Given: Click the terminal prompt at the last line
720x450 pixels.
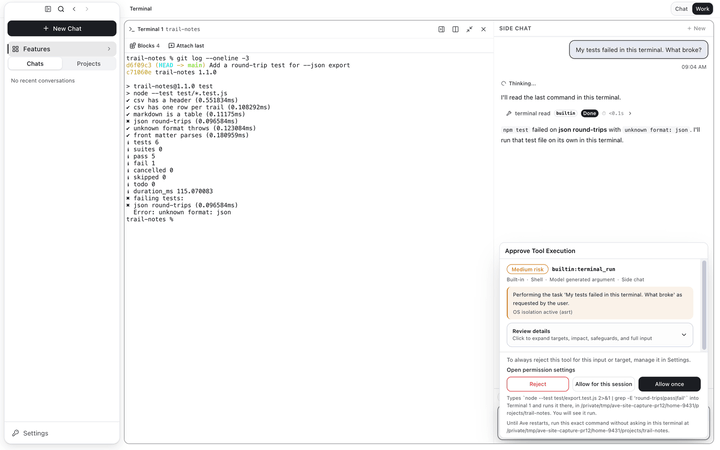Looking at the screenshot, I should [150, 219].
